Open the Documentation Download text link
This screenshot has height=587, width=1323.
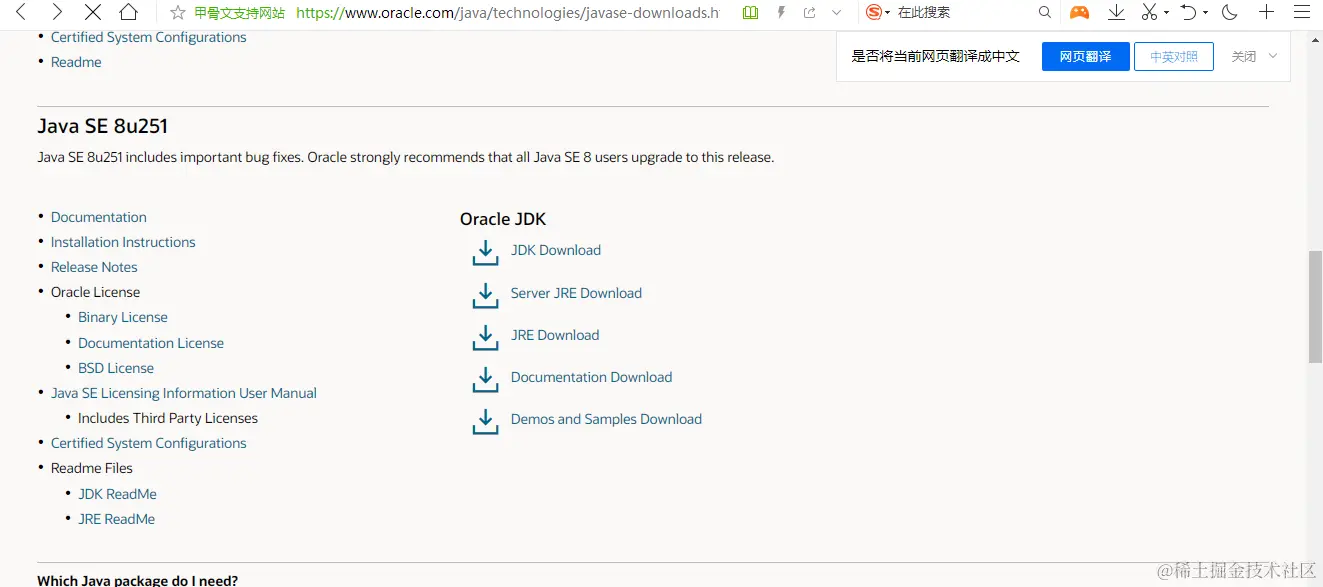(x=591, y=377)
